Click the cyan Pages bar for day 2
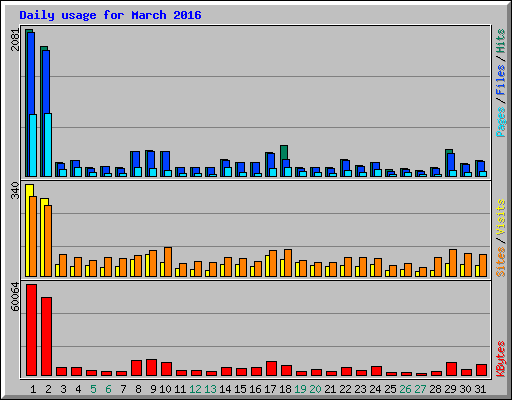The width and height of the screenshot is (512, 400). pyautogui.click(x=48, y=145)
